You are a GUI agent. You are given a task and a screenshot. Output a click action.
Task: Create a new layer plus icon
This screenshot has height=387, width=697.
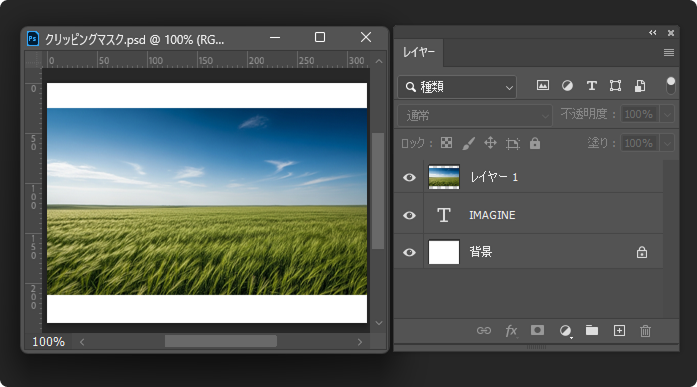(619, 330)
